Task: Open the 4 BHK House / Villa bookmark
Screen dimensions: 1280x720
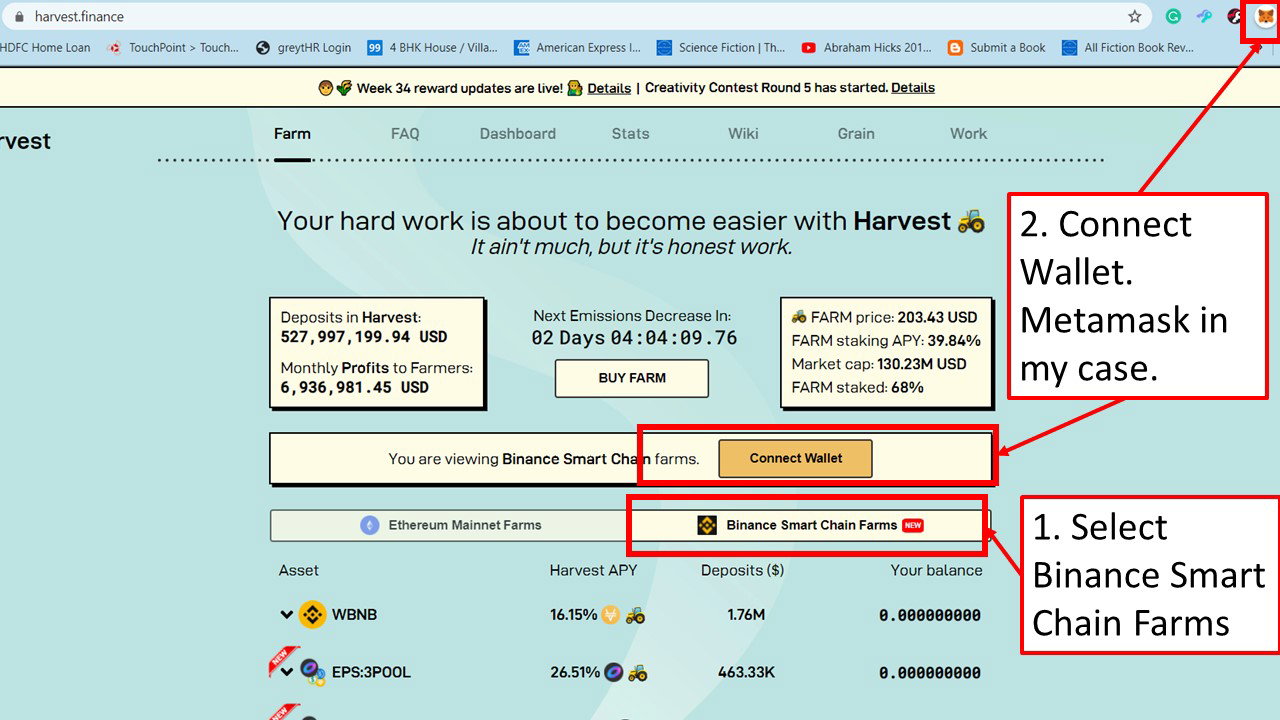Action: [x=432, y=47]
